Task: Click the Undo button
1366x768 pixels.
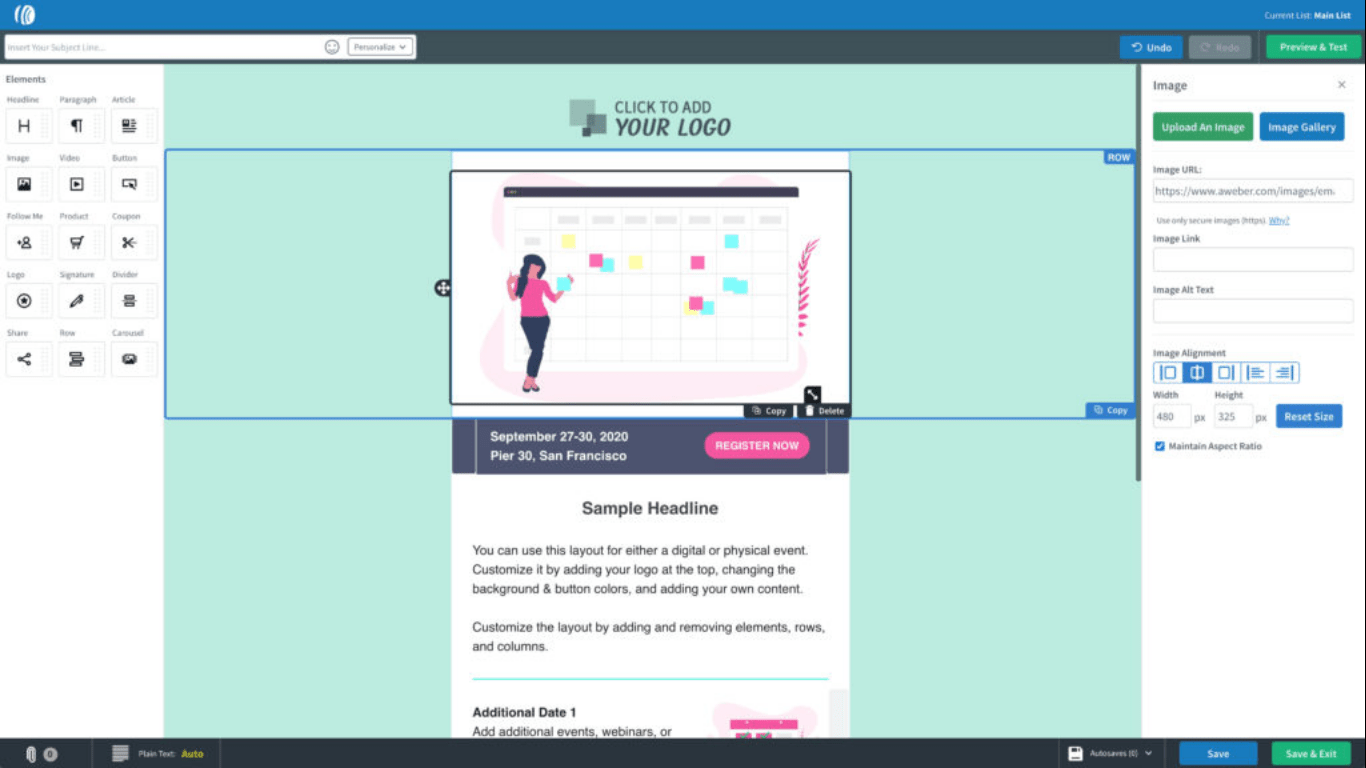Action: tap(1151, 47)
